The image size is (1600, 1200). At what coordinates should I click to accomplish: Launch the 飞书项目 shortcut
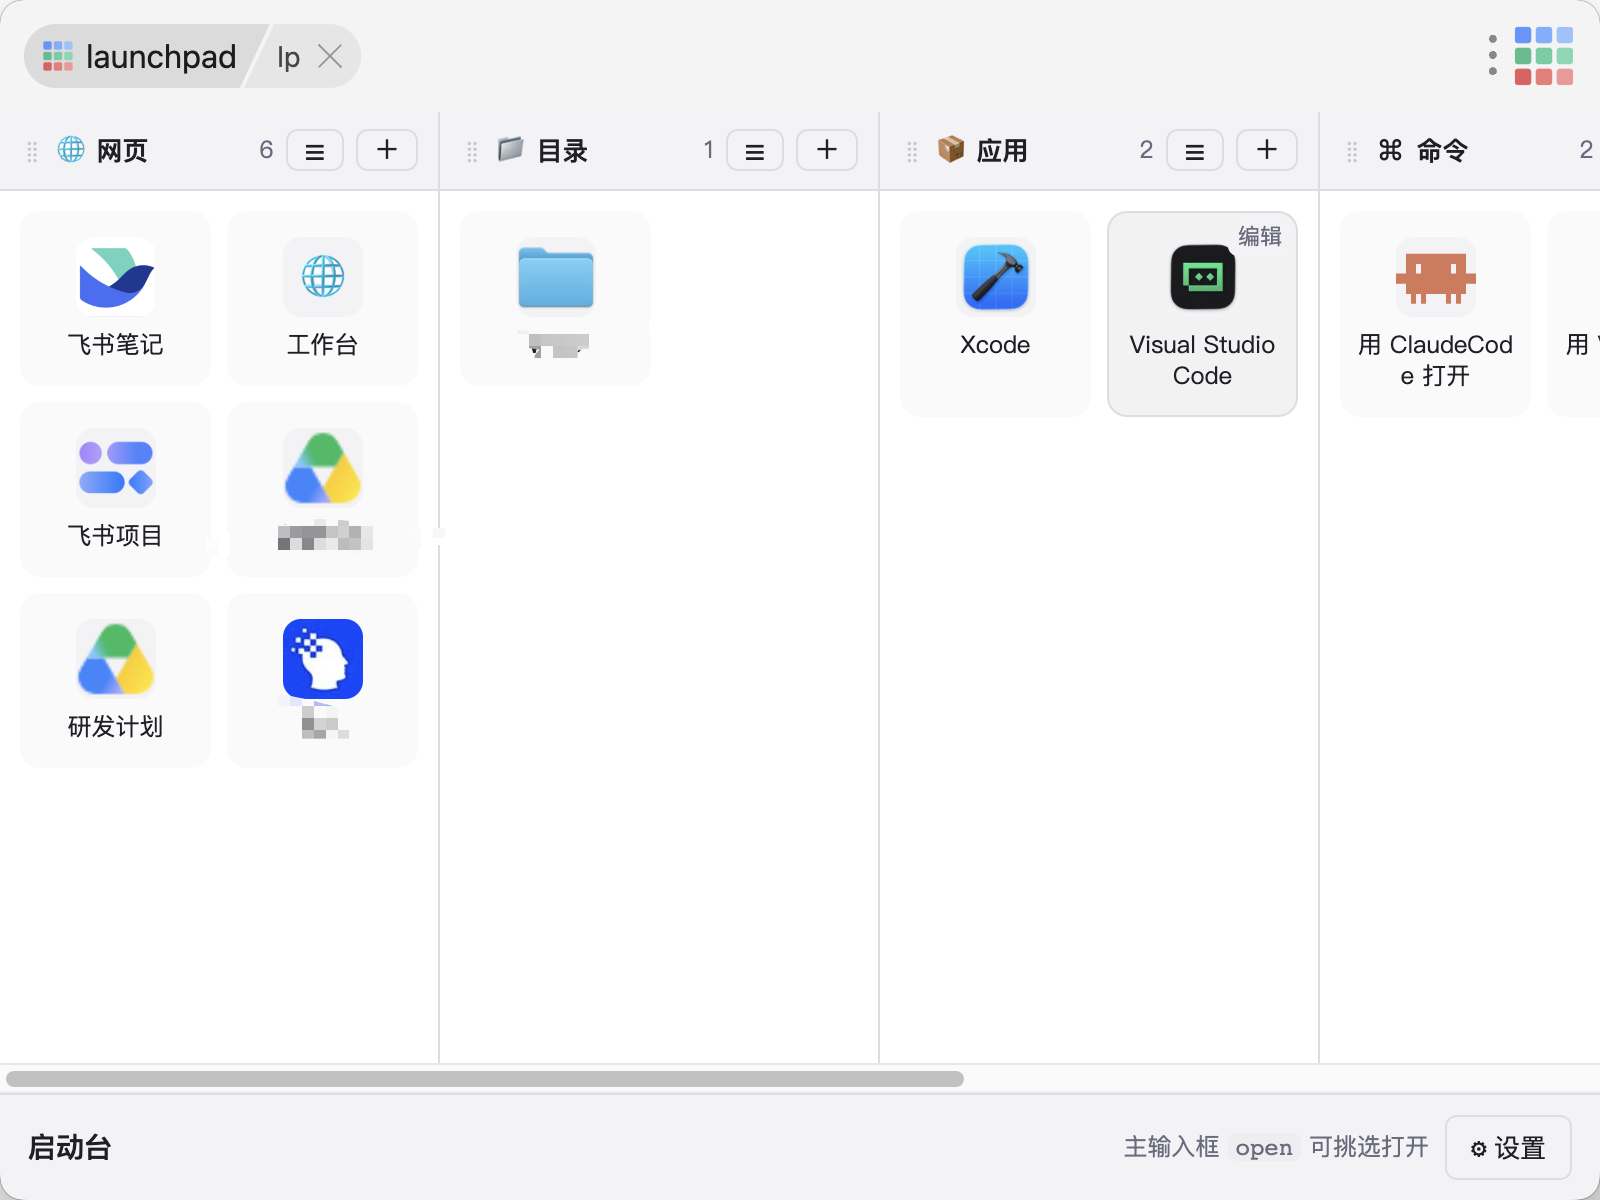tap(115, 489)
